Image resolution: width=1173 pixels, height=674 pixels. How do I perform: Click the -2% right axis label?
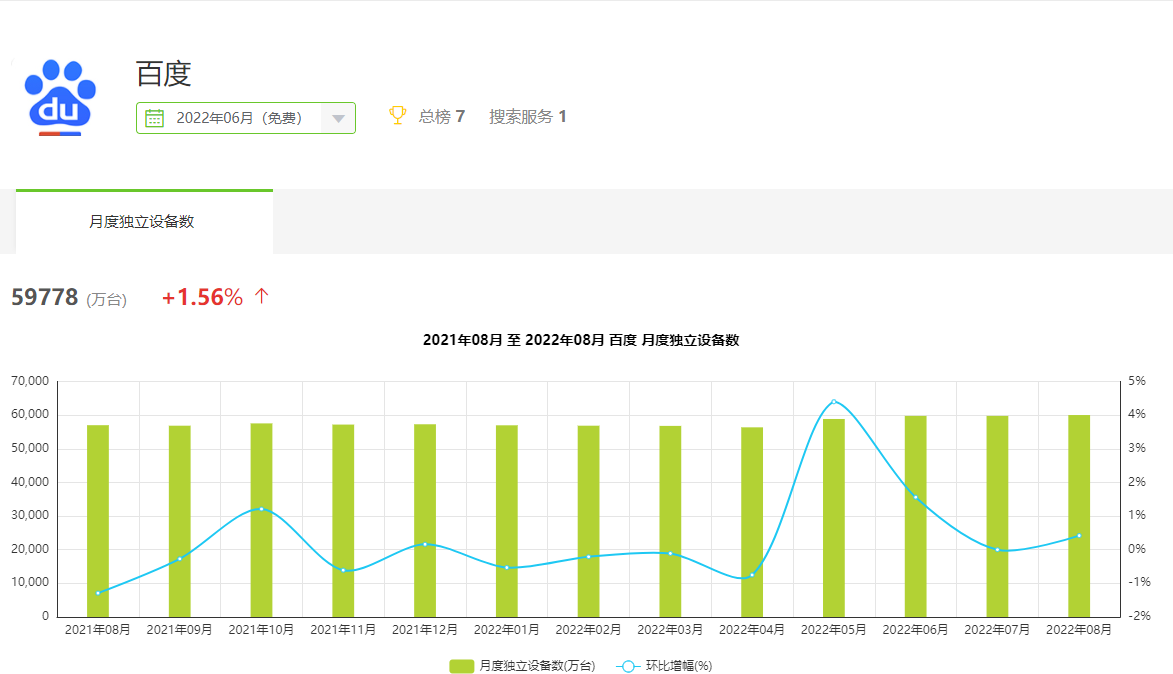(1139, 616)
